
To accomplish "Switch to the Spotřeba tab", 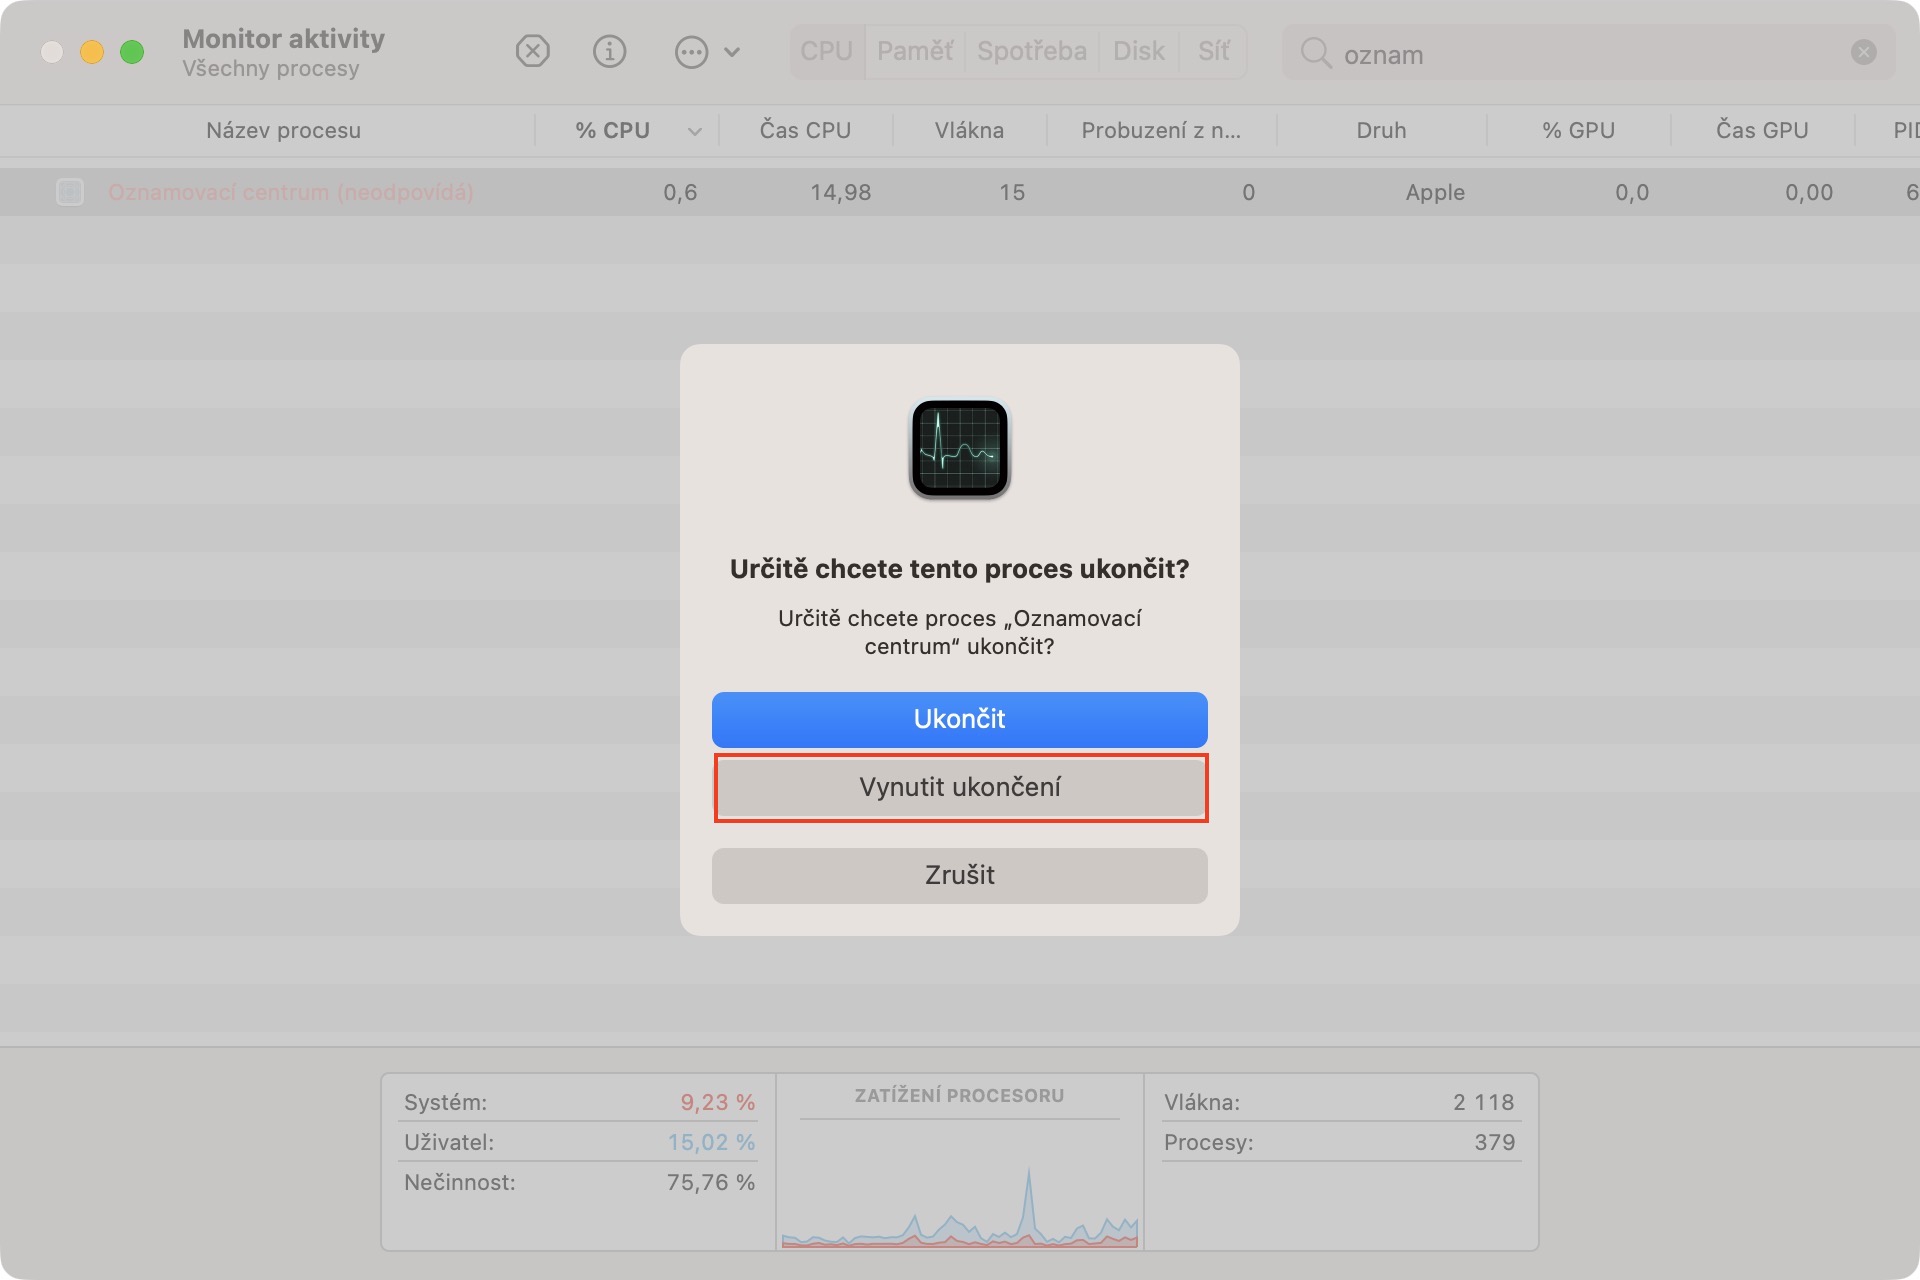I will click(x=1031, y=51).
